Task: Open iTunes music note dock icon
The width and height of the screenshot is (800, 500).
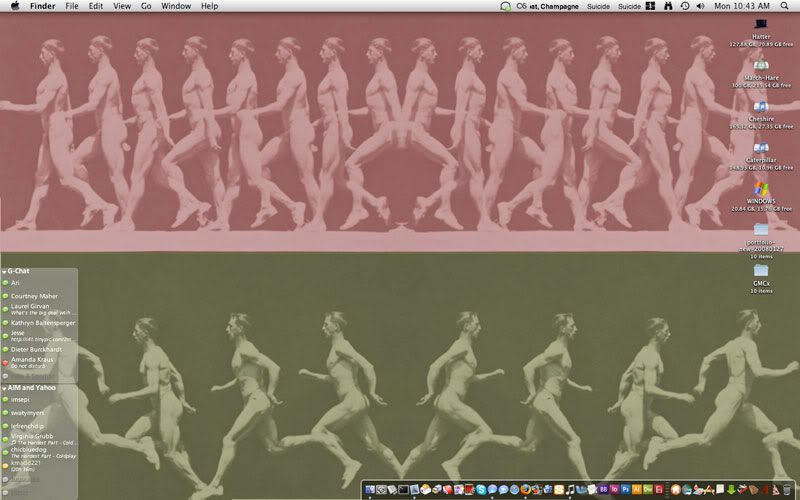Action: coord(569,490)
